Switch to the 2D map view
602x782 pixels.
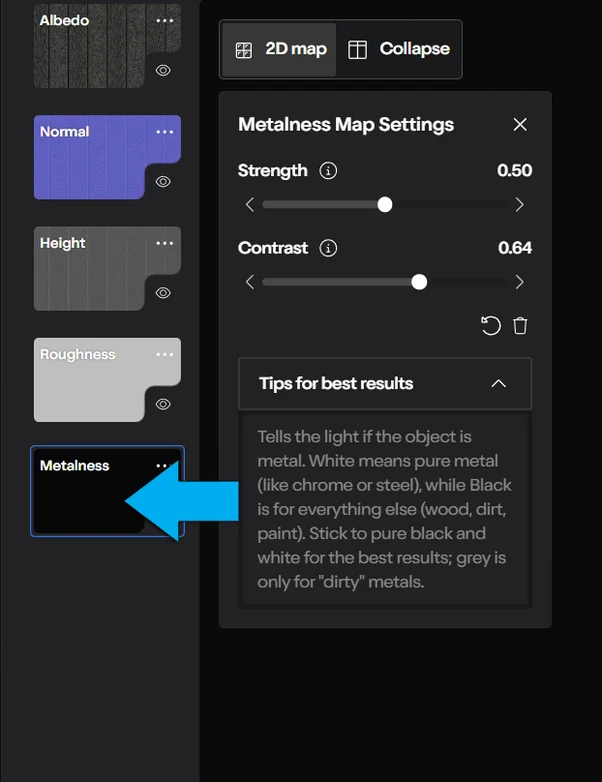coord(279,49)
